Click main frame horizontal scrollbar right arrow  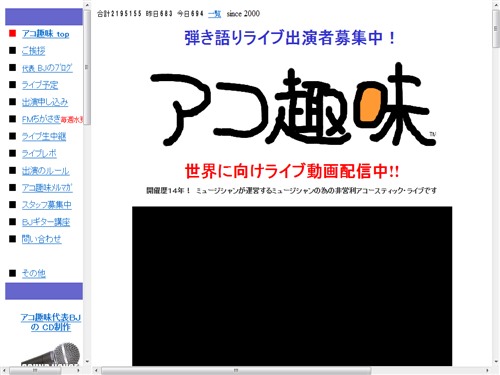[487, 370]
